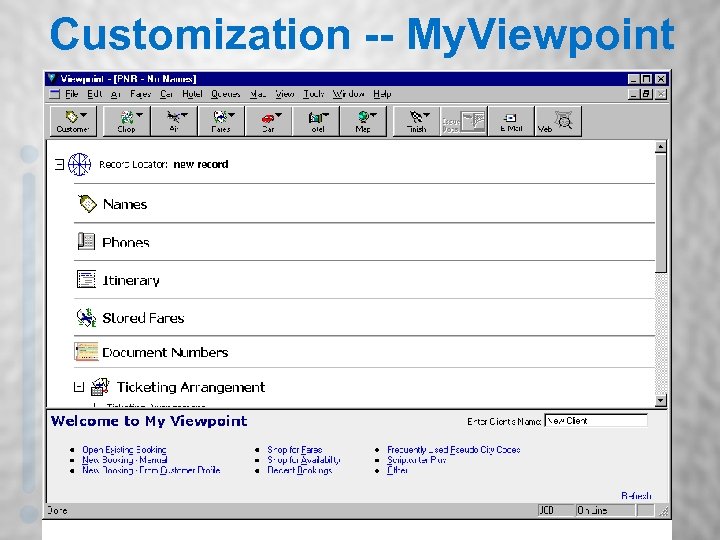The height and width of the screenshot is (540, 720).
Task: Click the Record Locator compass icon
Action: pos(79,164)
